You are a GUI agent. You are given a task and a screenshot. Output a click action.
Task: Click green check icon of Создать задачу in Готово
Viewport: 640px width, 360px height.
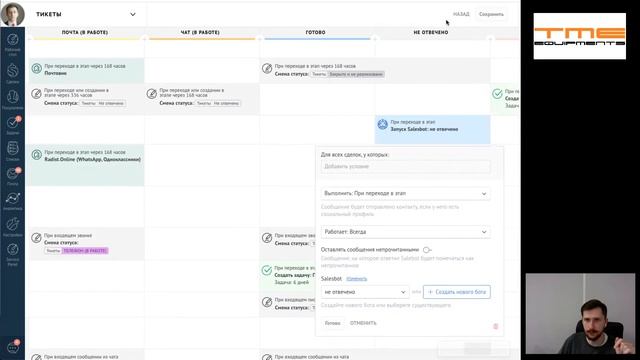tap(267, 270)
